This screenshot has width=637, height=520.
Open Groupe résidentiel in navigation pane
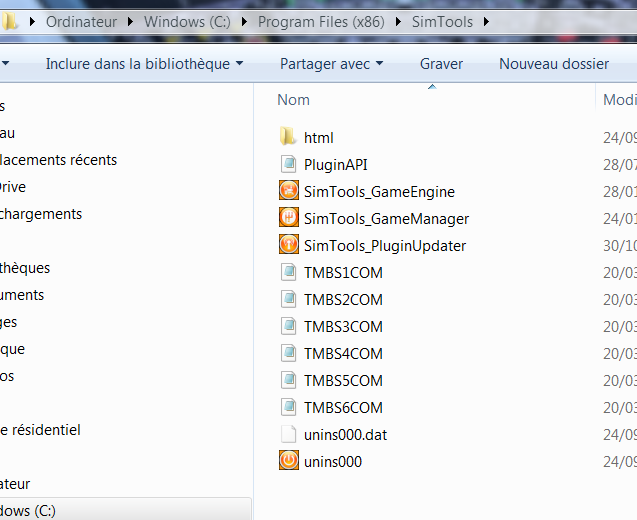pos(40,430)
